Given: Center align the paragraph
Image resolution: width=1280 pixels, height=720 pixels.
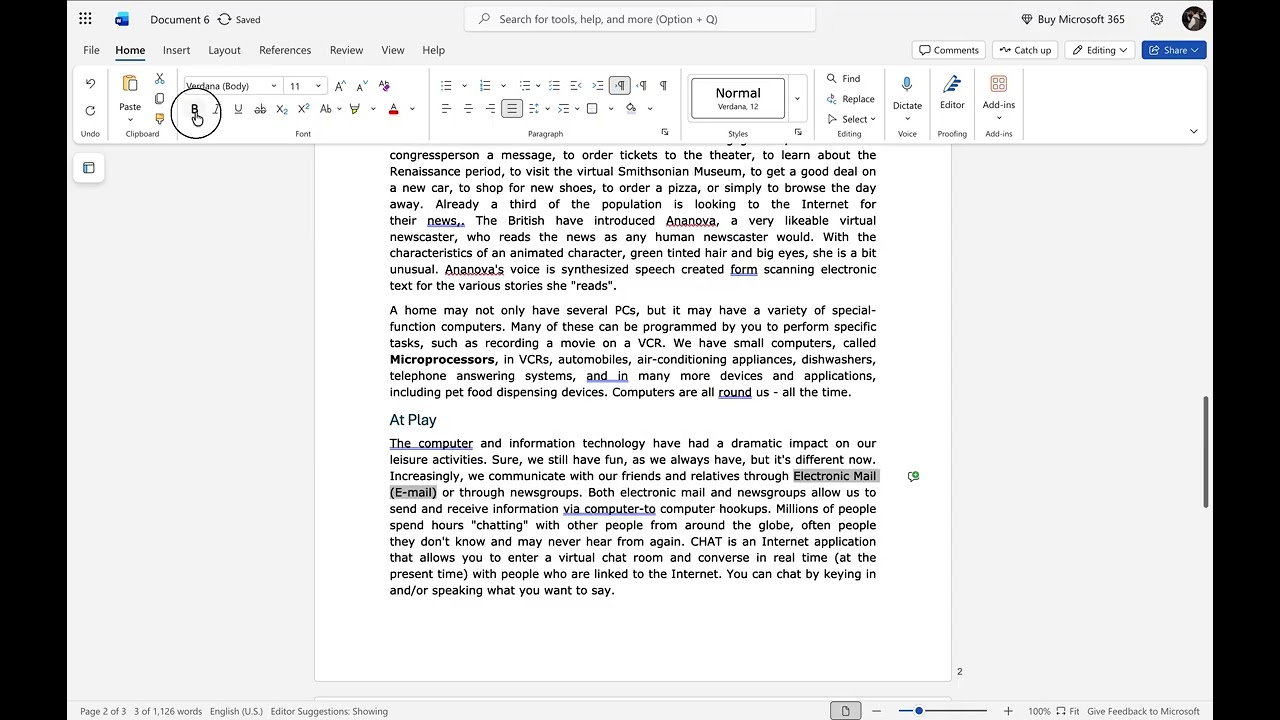Looking at the screenshot, I should click(468, 109).
